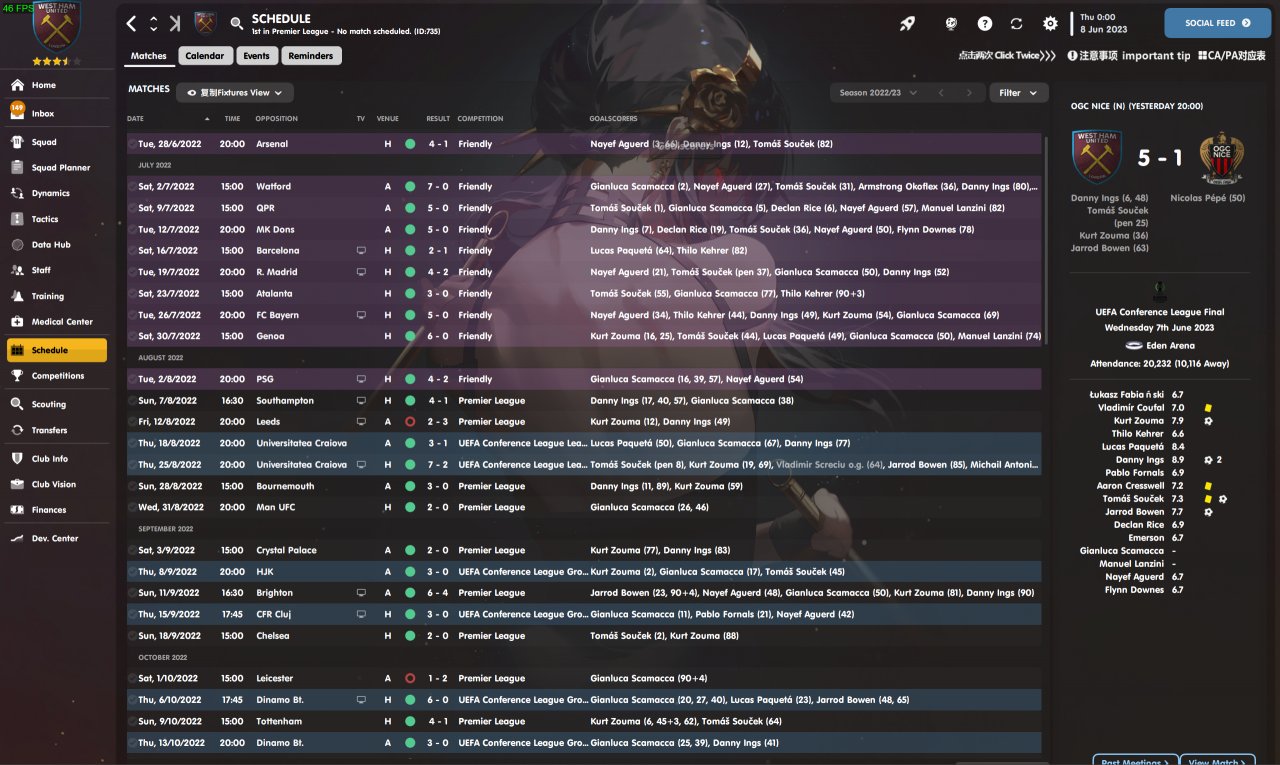Switch to the Matches tab
This screenshot has width=1280, height=765.
149,56
